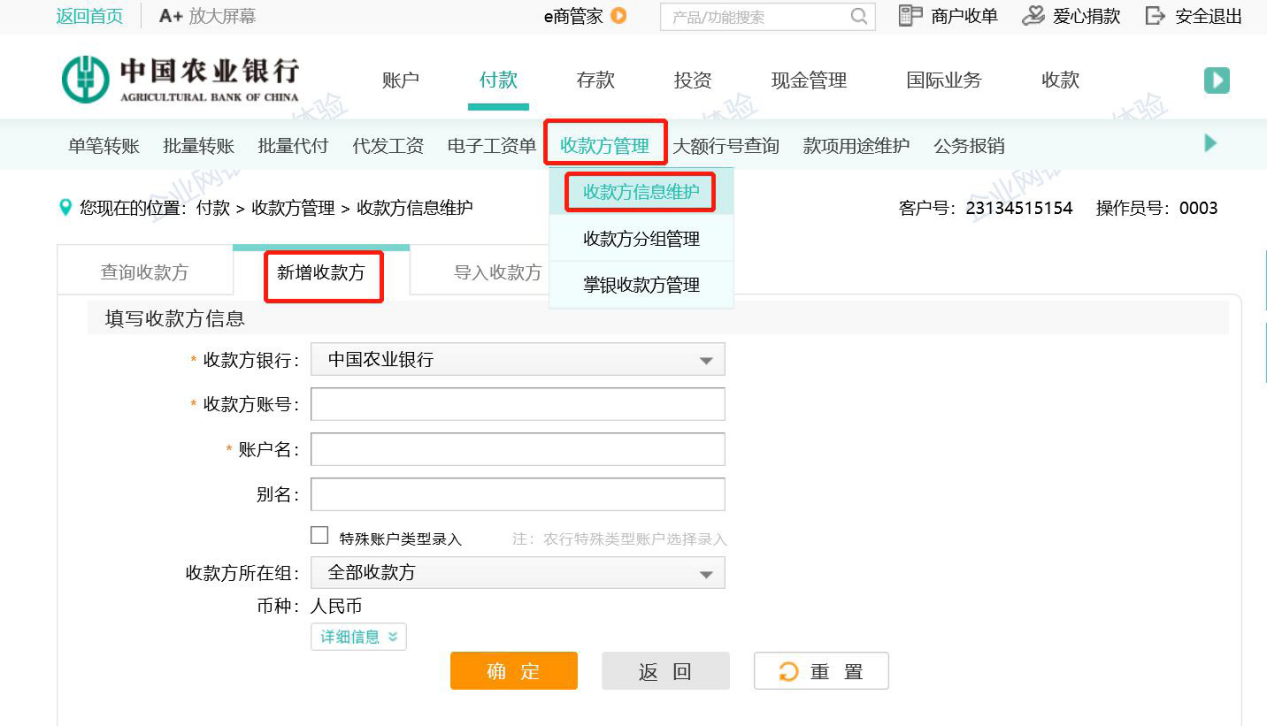Switch to the 查询收款方 tab
1267x726 pixels.
click(x=144, y=272)
